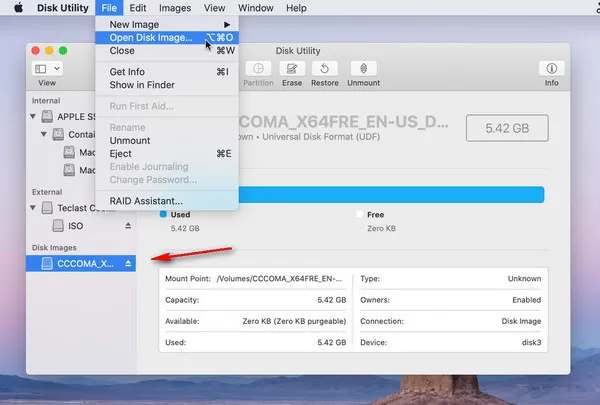This screenshot has height=405, width=600.
Task: Open RAID Assistant… from File menu
Action: click(x=167, y=201)
